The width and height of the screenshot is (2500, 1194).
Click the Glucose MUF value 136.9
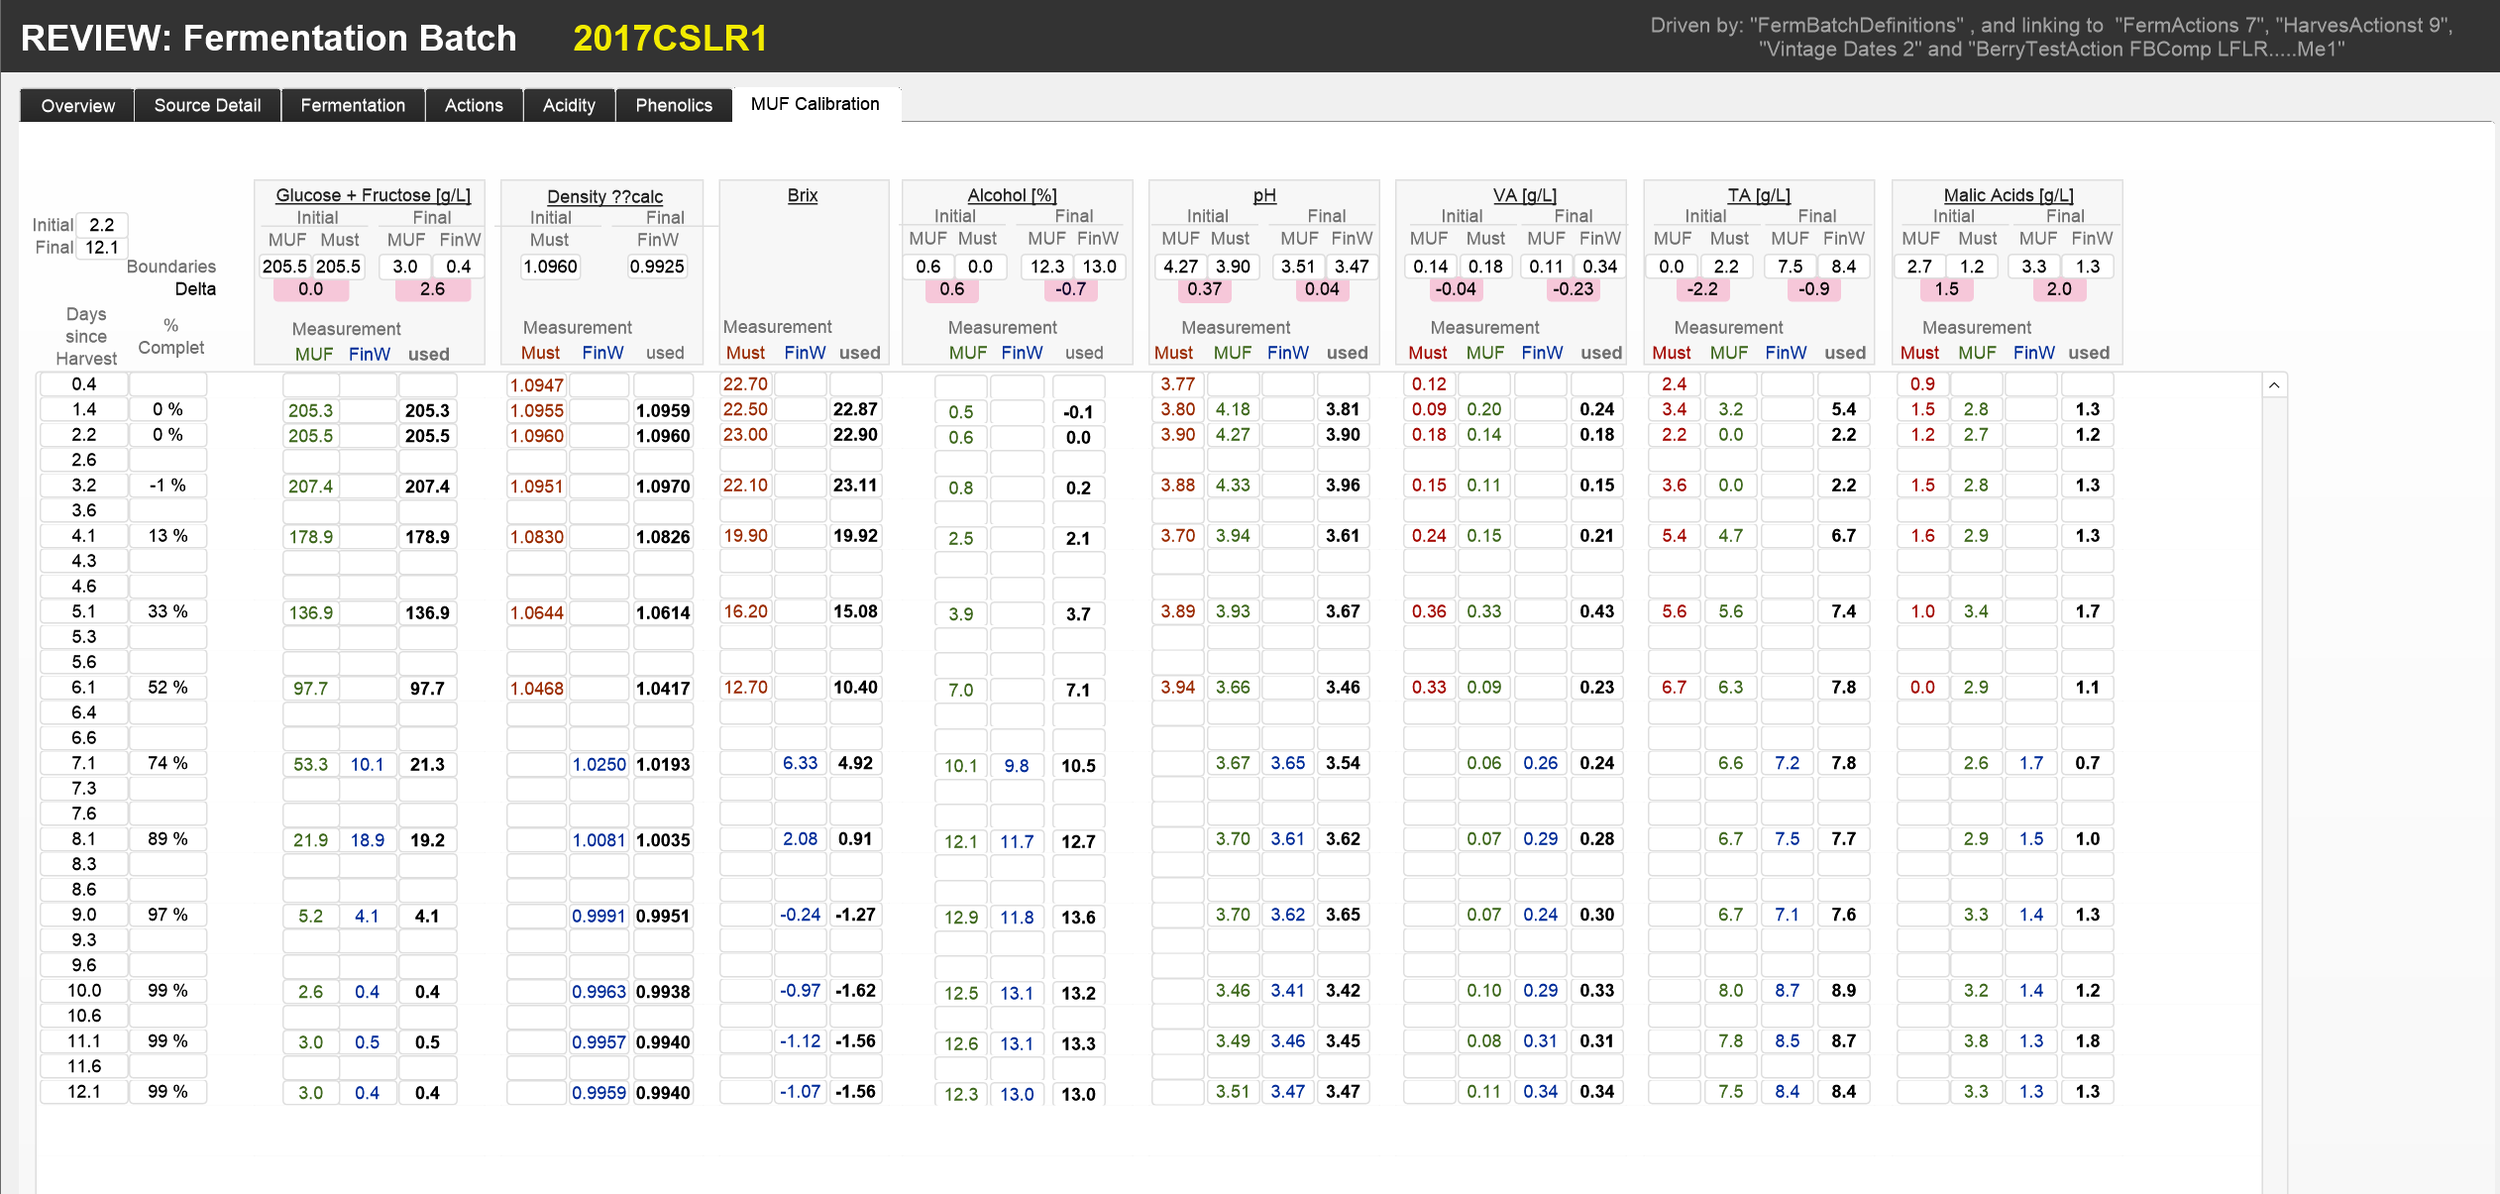click(311, 613)
